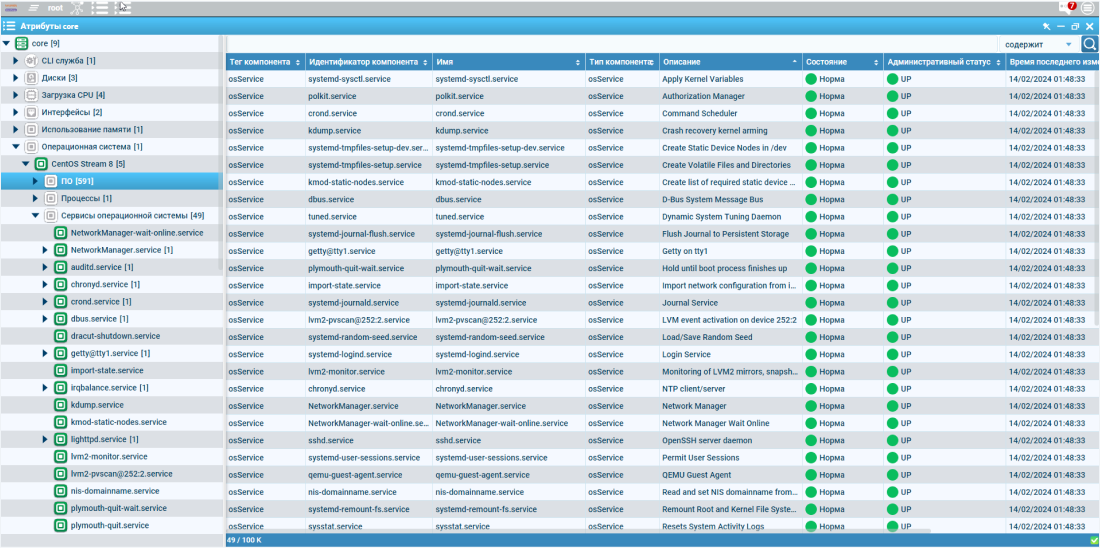
Task: Expand the CLI служба node
Action: tap(16, 61)
